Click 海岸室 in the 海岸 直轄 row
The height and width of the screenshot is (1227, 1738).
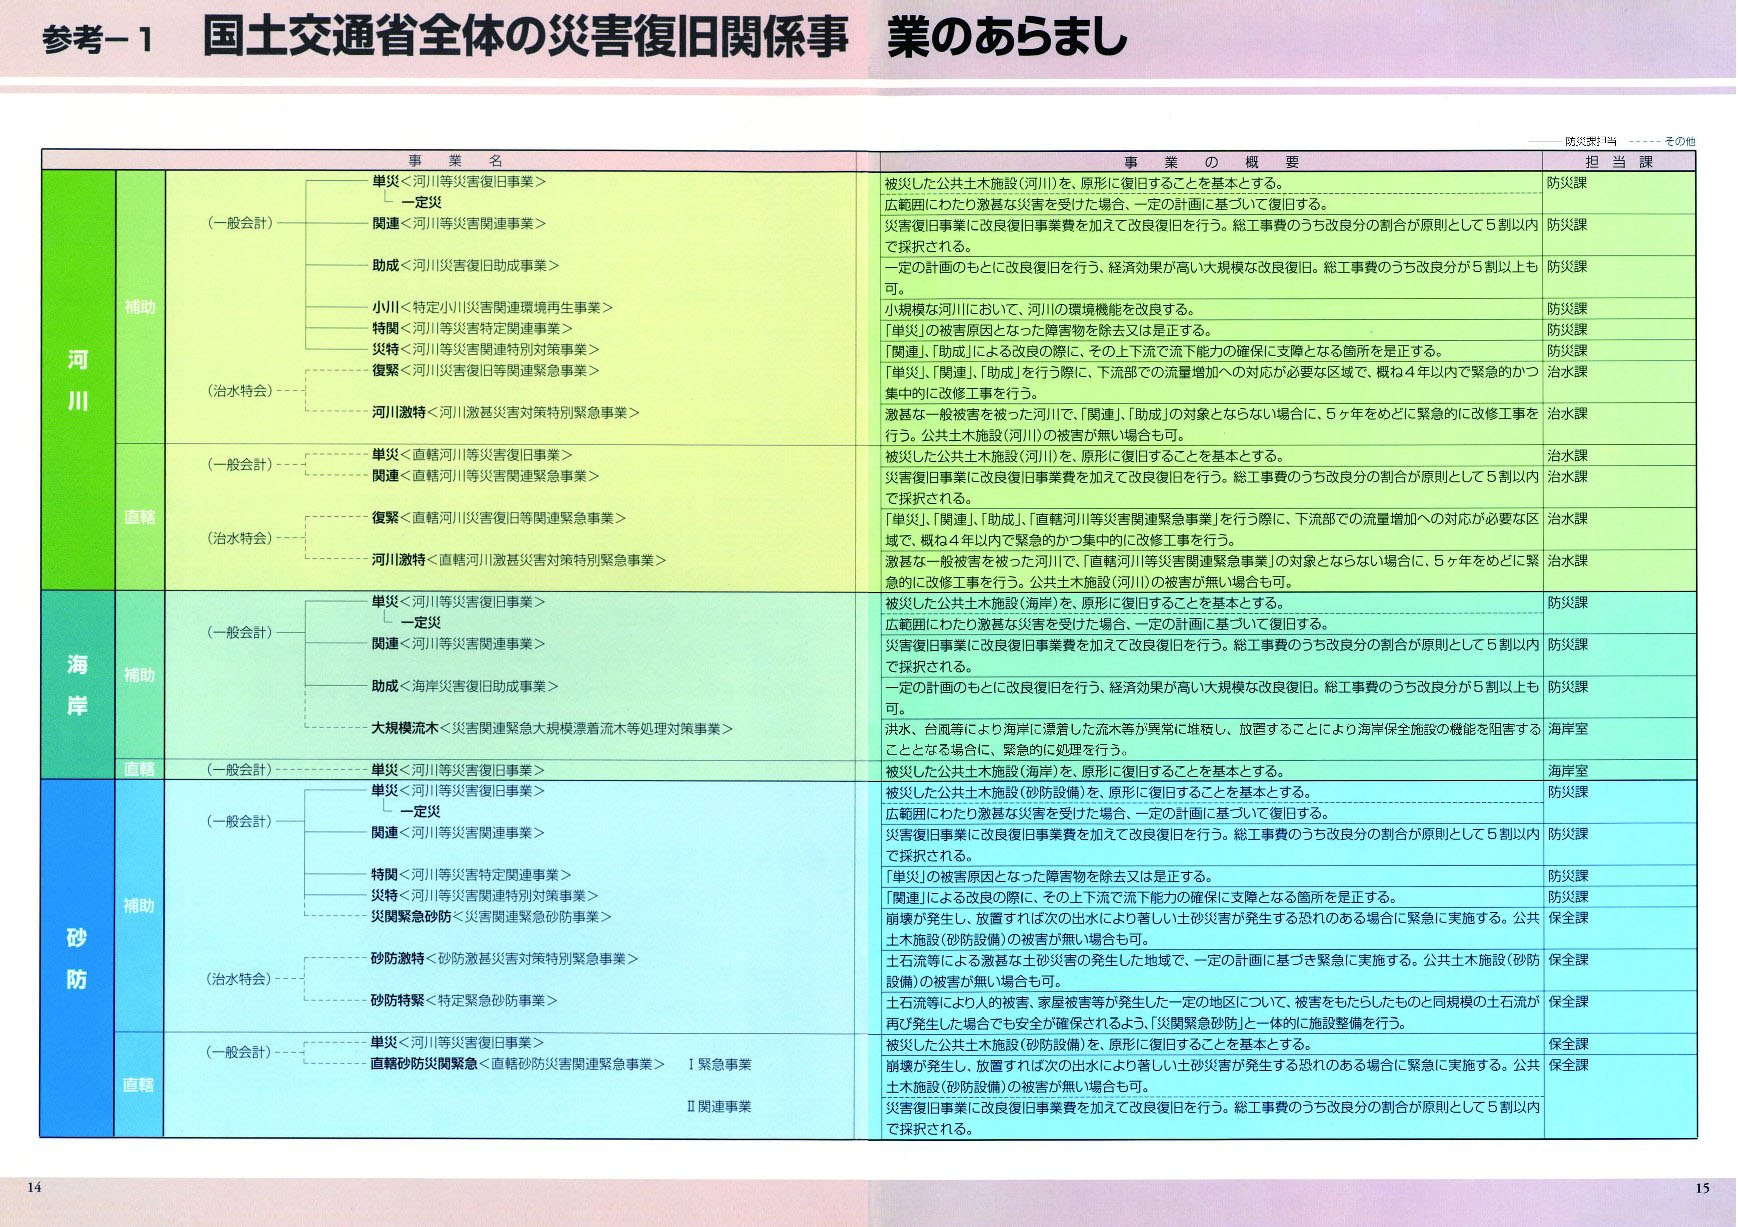(1568, 771)
